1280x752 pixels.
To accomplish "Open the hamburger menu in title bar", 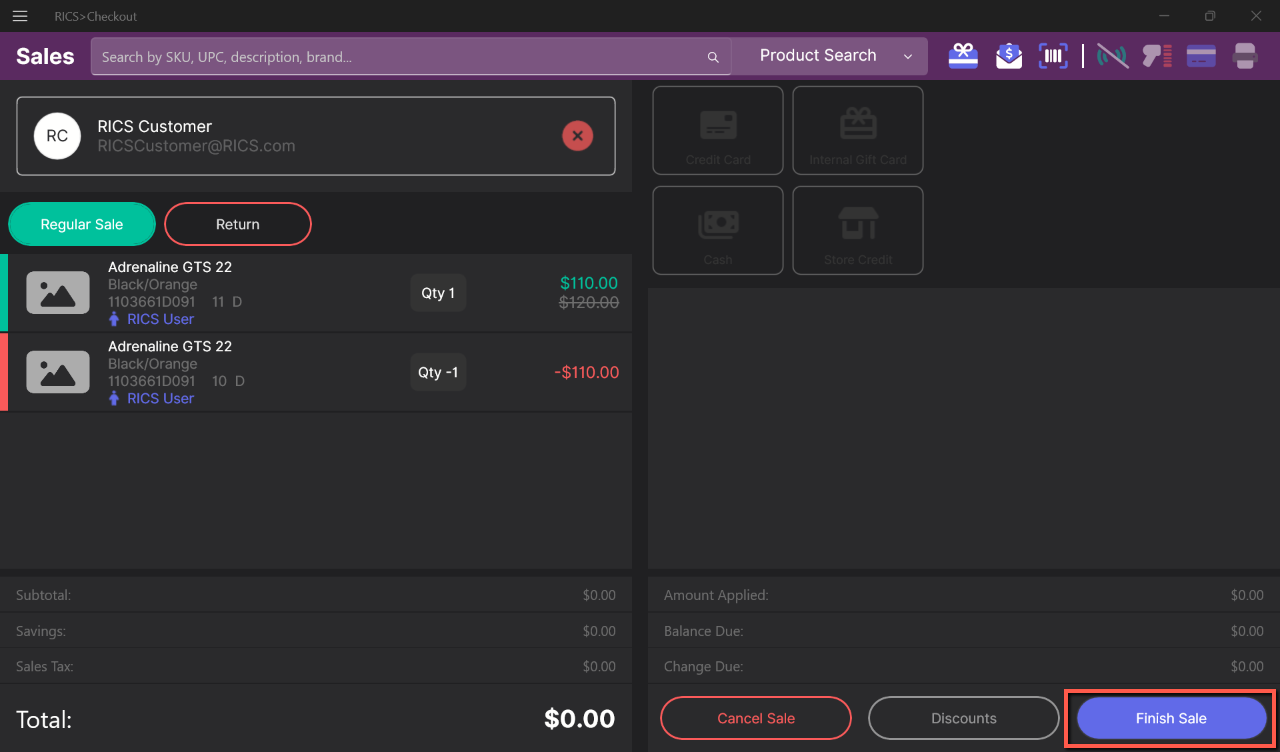I will point(20,16).
